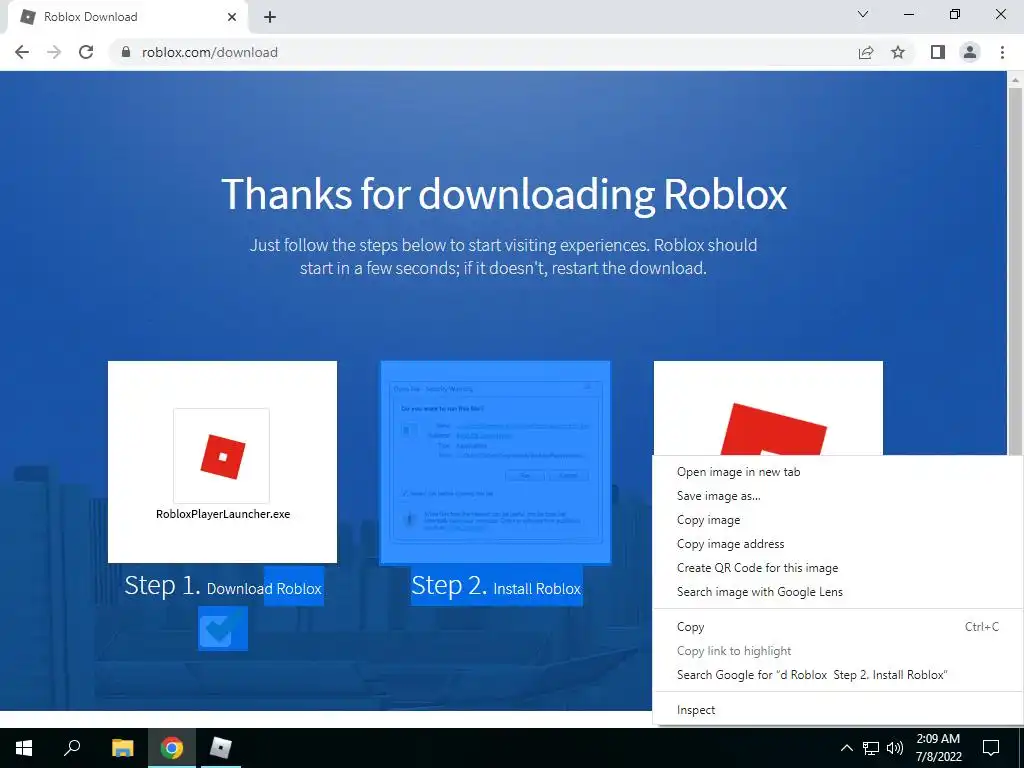Click the address bar URL field
1024x768 pixels.
[x=483, y=52]
